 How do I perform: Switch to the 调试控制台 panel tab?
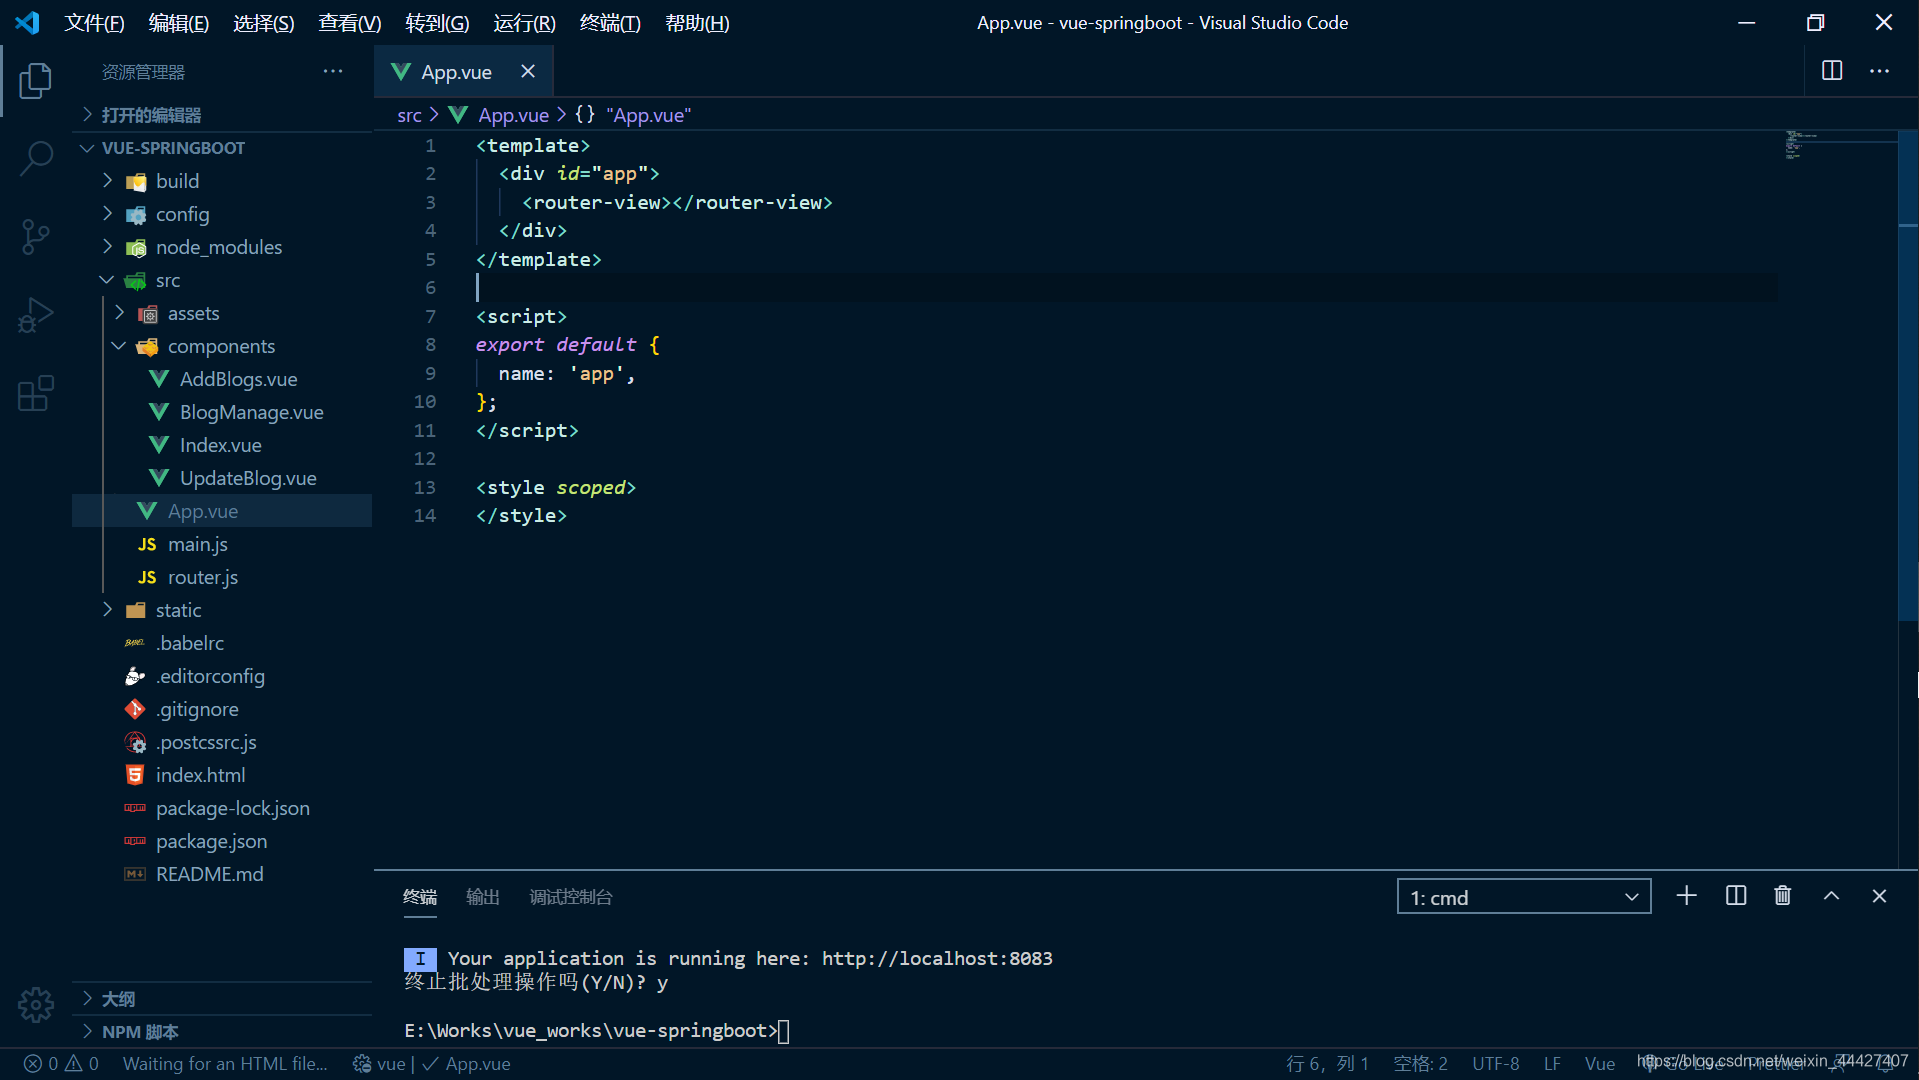point(570,897)
